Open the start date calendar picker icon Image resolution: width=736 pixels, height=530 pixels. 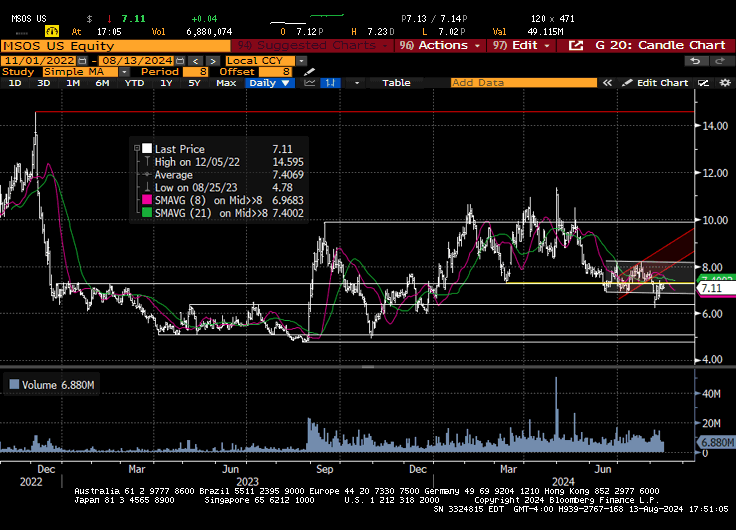[x=83, y=61]
